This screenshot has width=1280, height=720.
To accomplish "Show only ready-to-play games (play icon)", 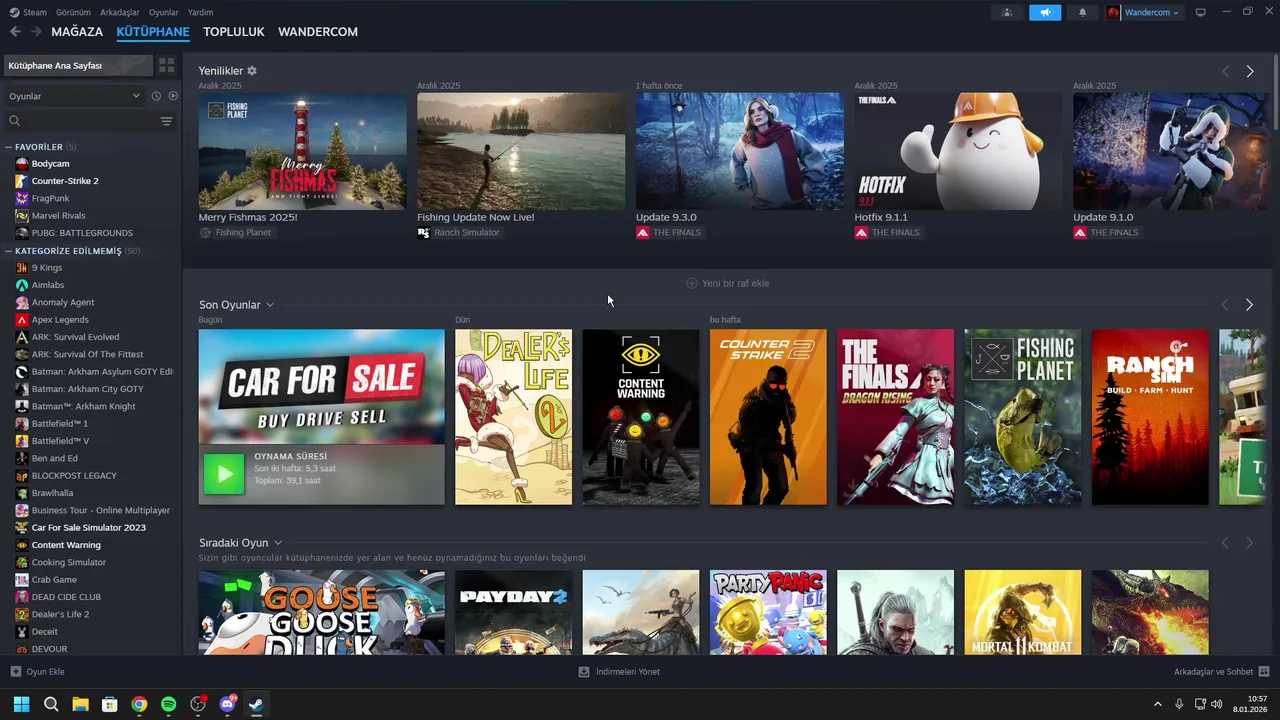I will pos(173,96).
